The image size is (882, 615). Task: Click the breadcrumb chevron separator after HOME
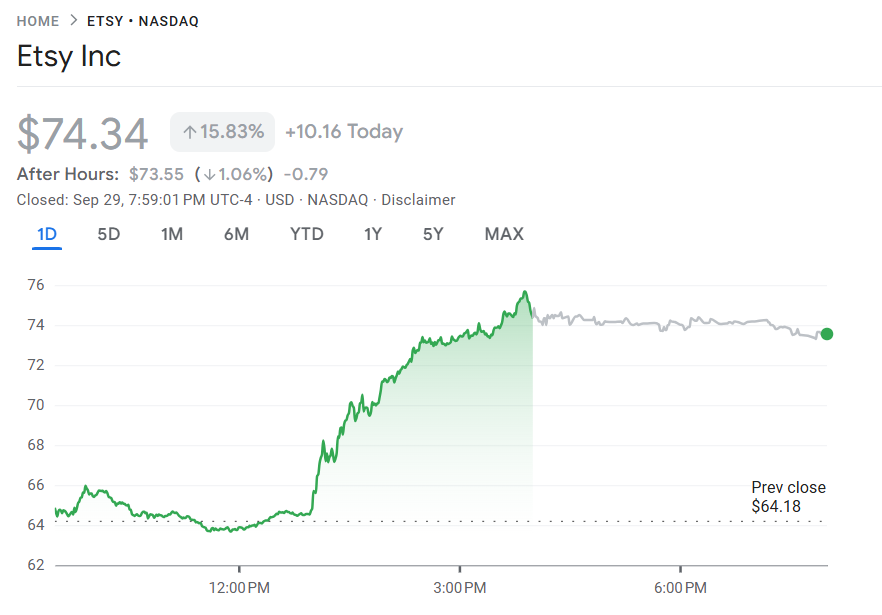[x=73, y=21]
